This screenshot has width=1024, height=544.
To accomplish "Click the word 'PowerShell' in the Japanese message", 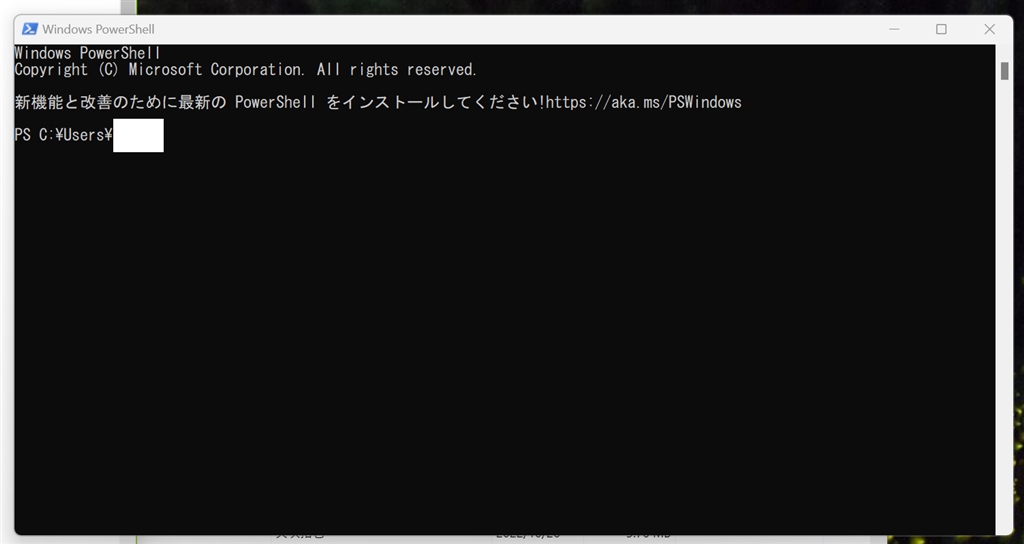I will point(276,102).
